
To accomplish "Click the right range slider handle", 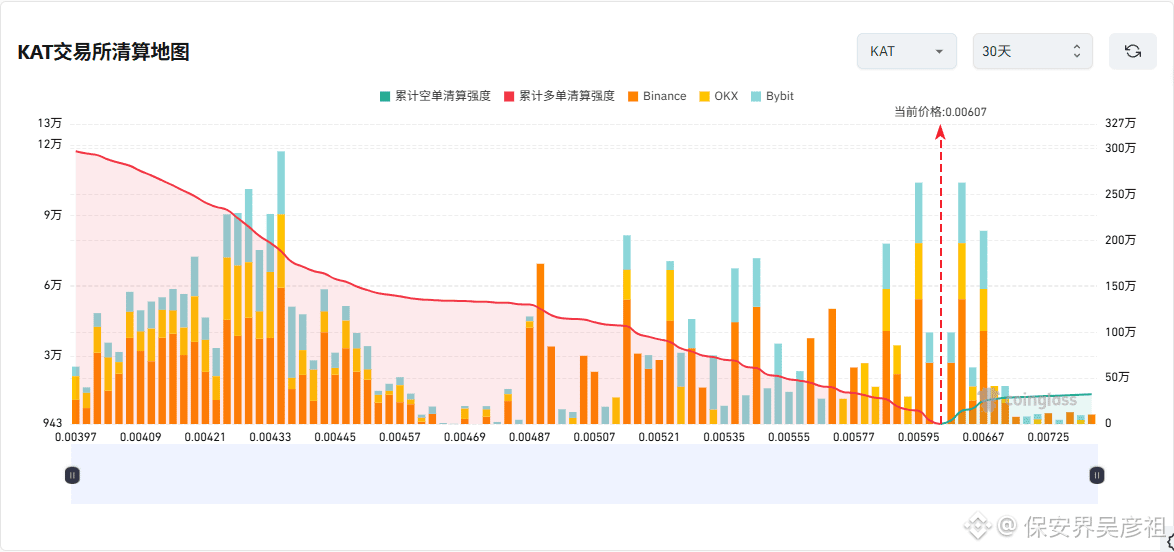I will click(x=1097, y=474).
